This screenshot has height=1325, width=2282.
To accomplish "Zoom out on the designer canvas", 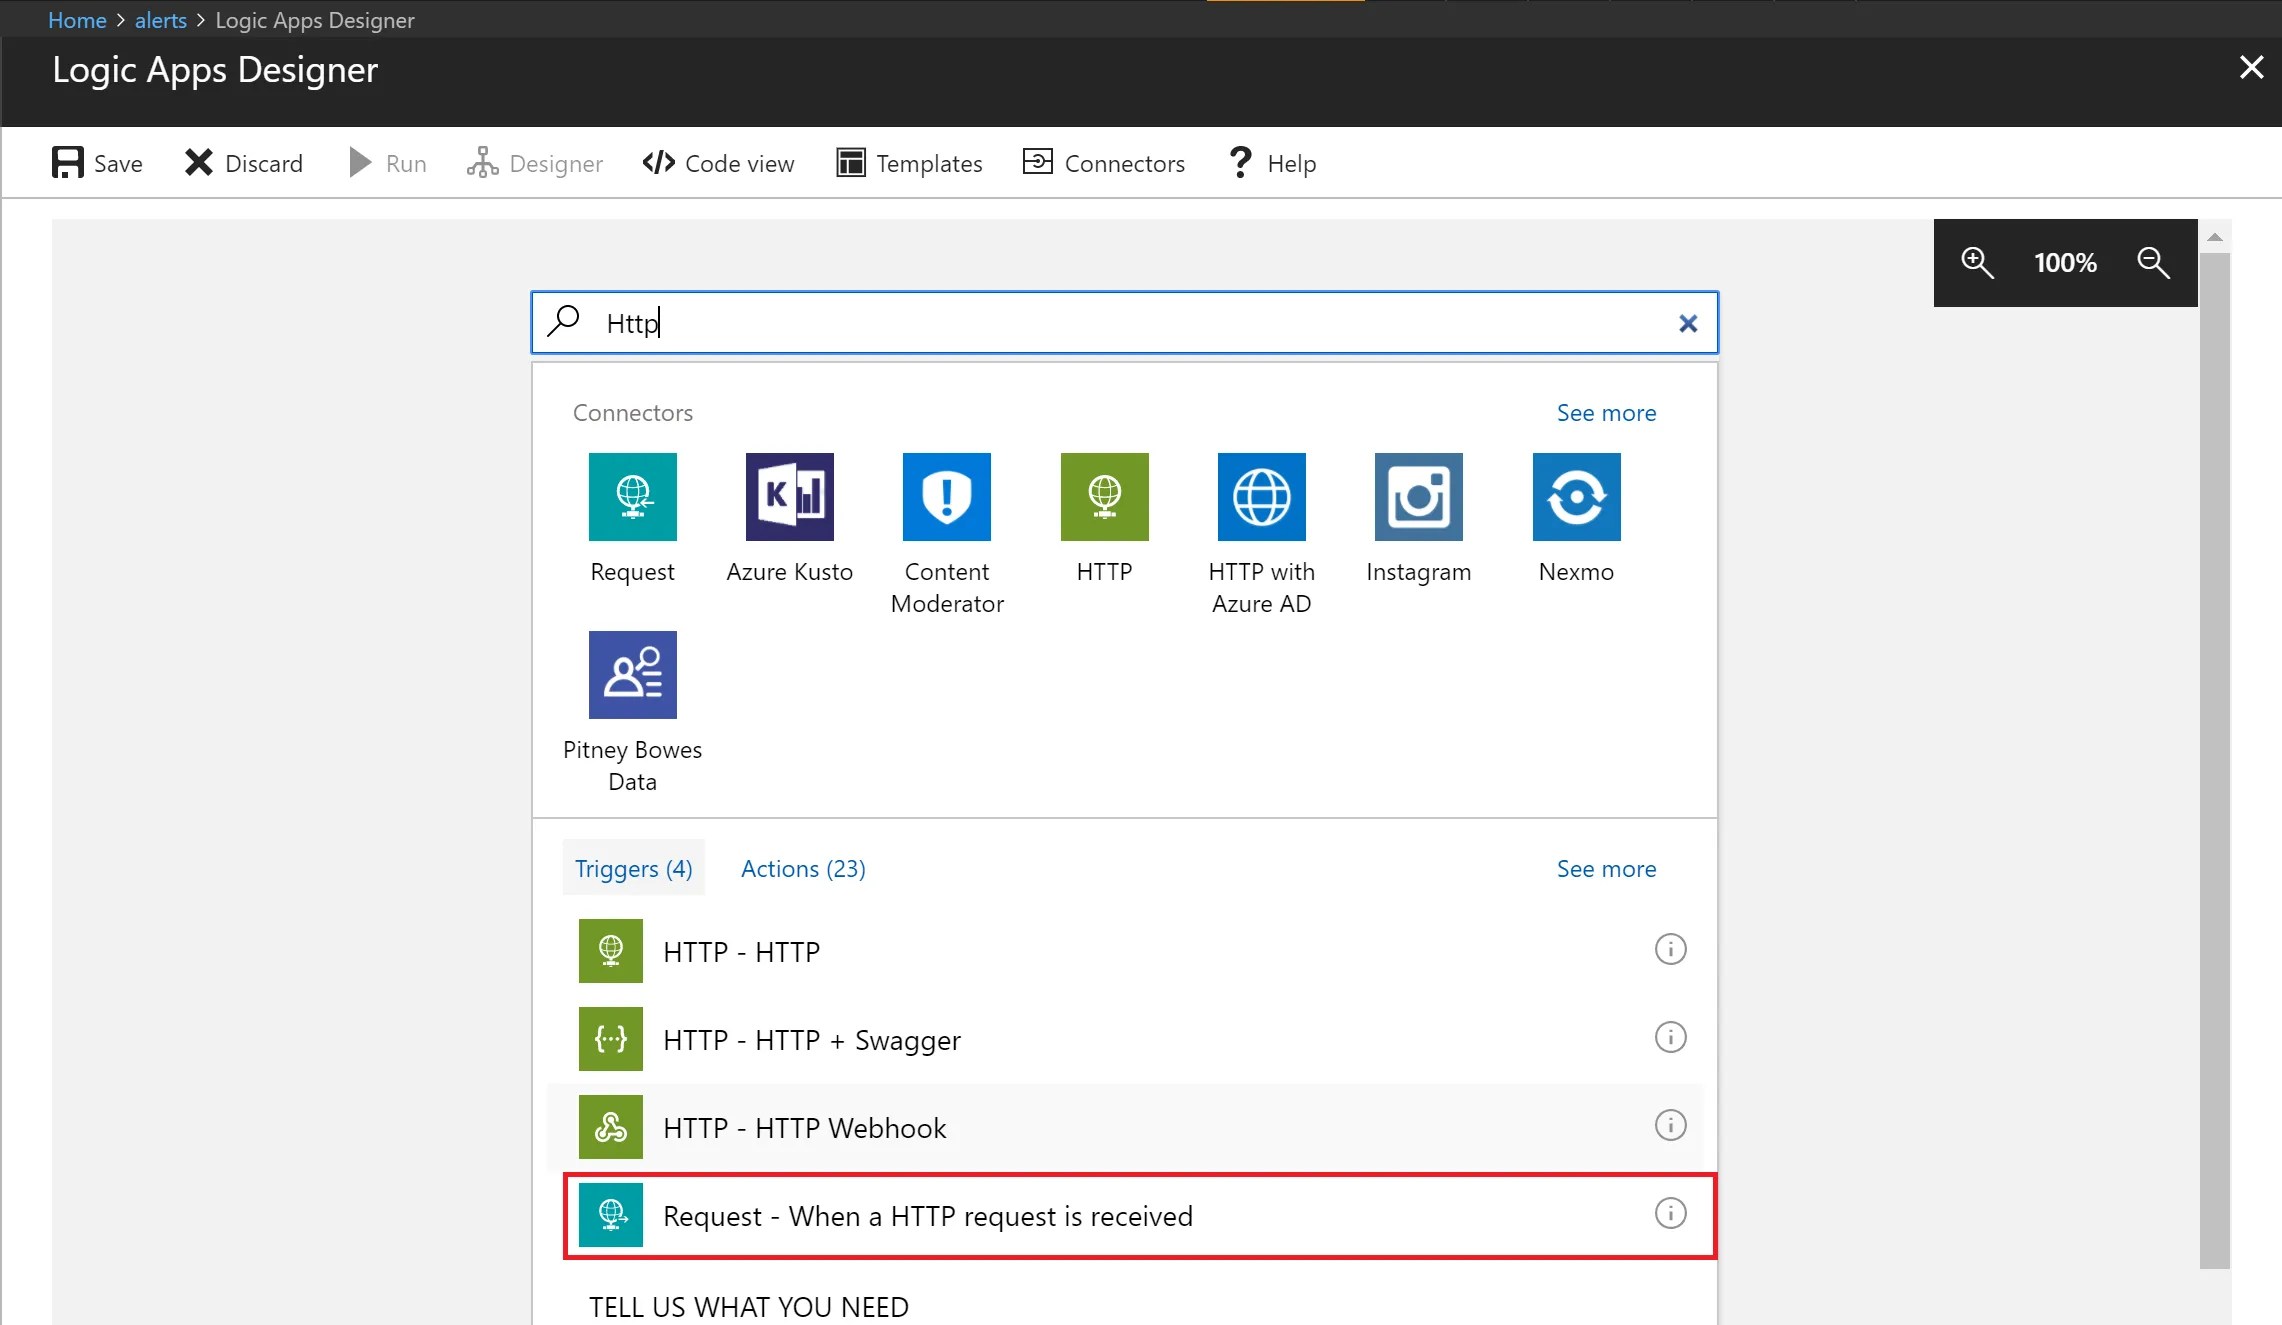I will [x=2153, y=262].
